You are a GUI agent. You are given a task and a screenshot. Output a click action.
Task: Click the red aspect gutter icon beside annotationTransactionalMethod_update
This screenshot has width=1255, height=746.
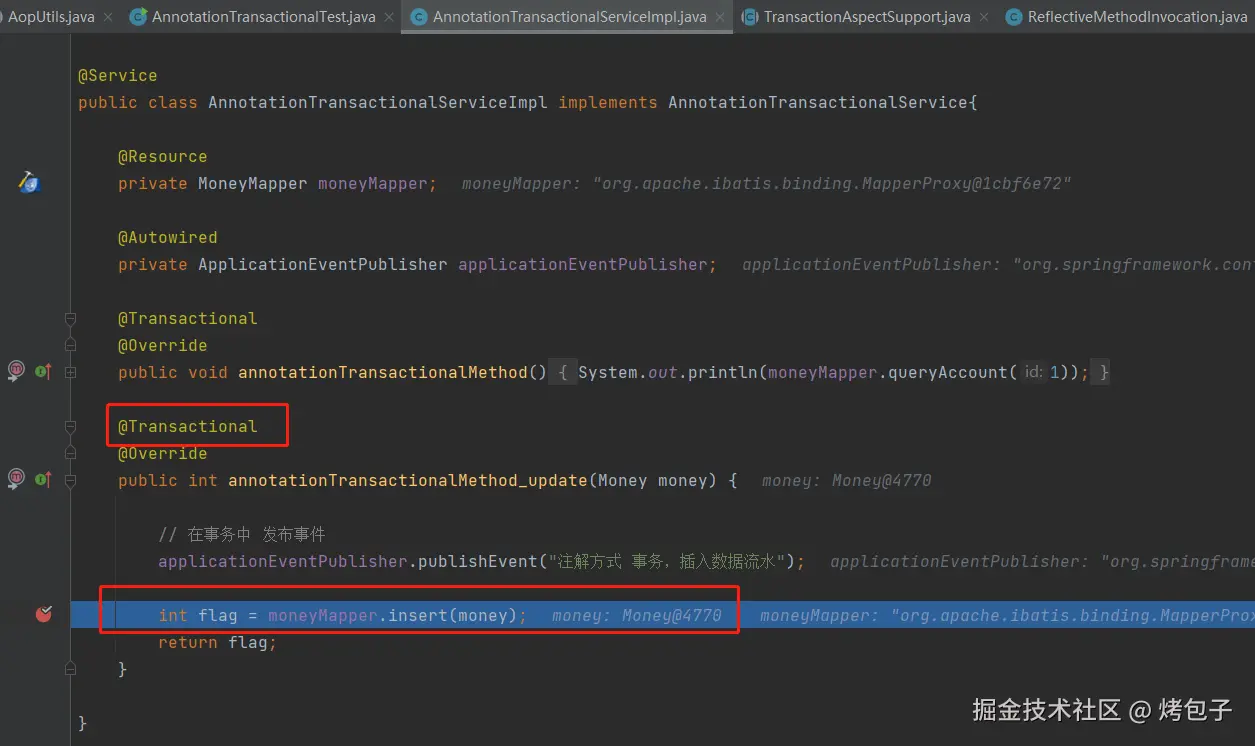tap(17, 479)
